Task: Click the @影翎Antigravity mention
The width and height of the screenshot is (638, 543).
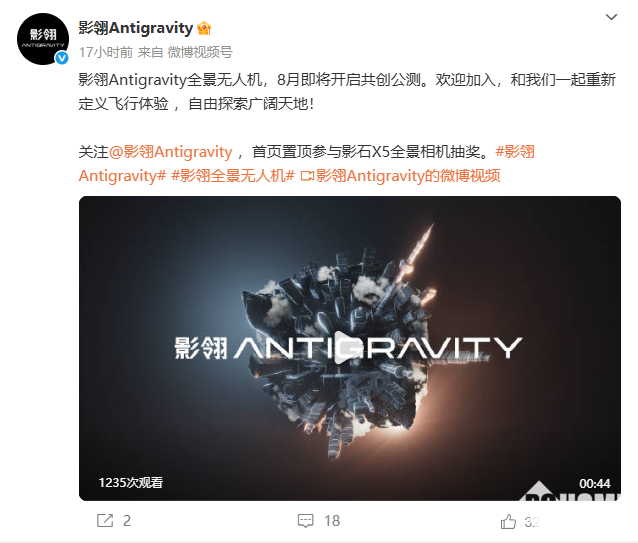Action: (170, 152)
